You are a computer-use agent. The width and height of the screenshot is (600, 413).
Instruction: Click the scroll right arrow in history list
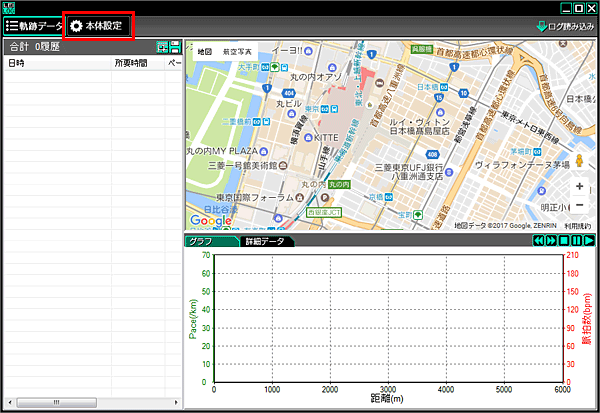coord(176,402)
